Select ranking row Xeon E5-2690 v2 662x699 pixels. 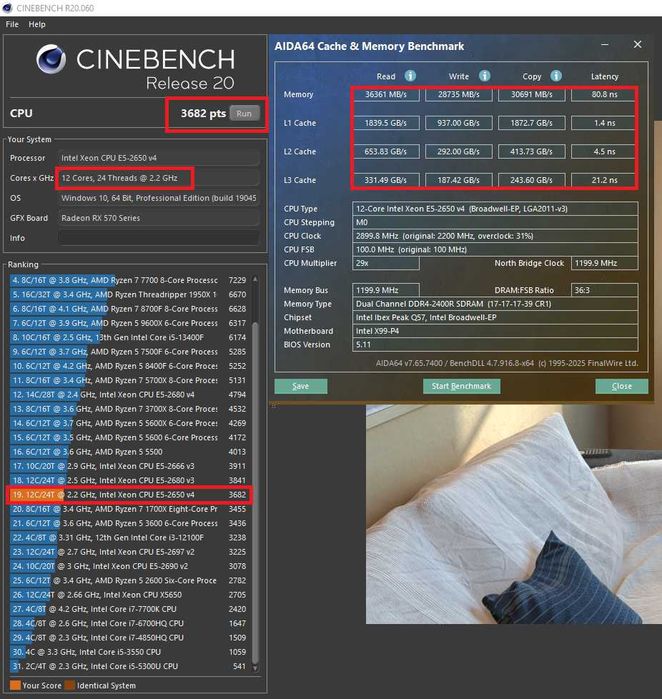pos(128,566)
